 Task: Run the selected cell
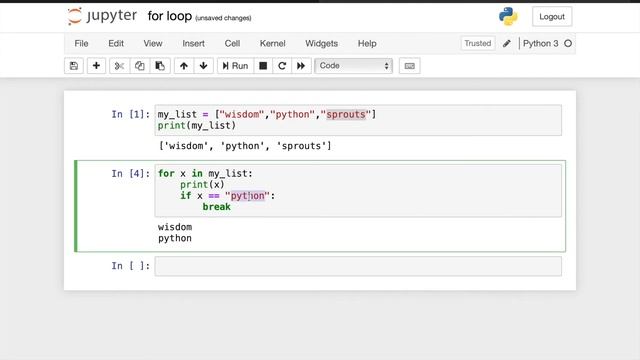coord(236,66)
